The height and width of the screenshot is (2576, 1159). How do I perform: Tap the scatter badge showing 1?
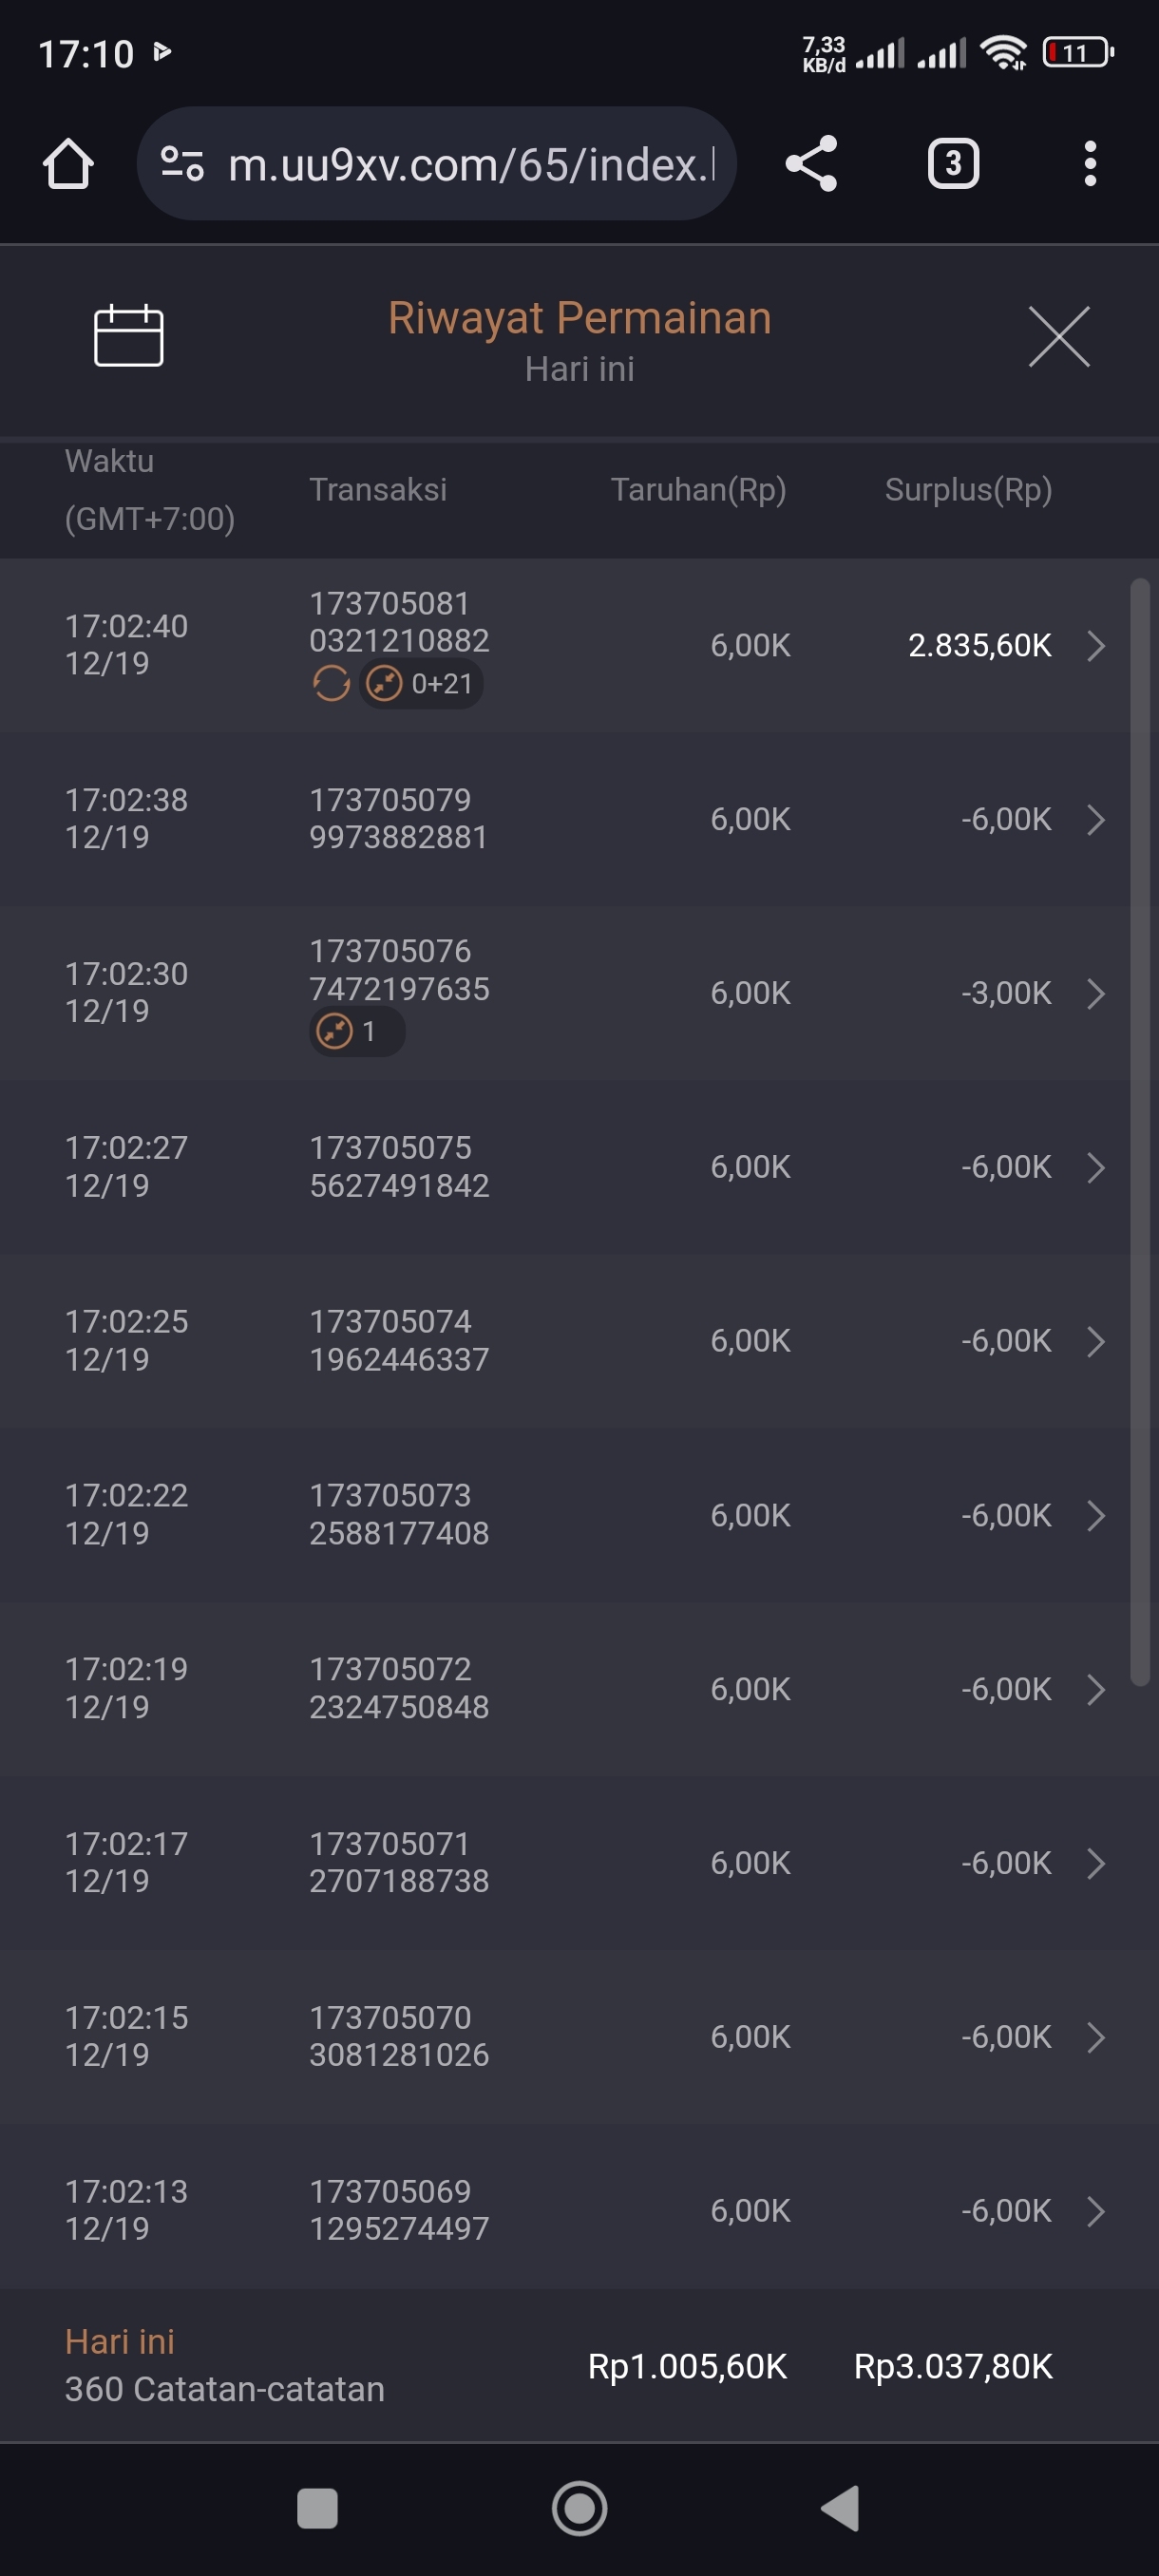356,1031
